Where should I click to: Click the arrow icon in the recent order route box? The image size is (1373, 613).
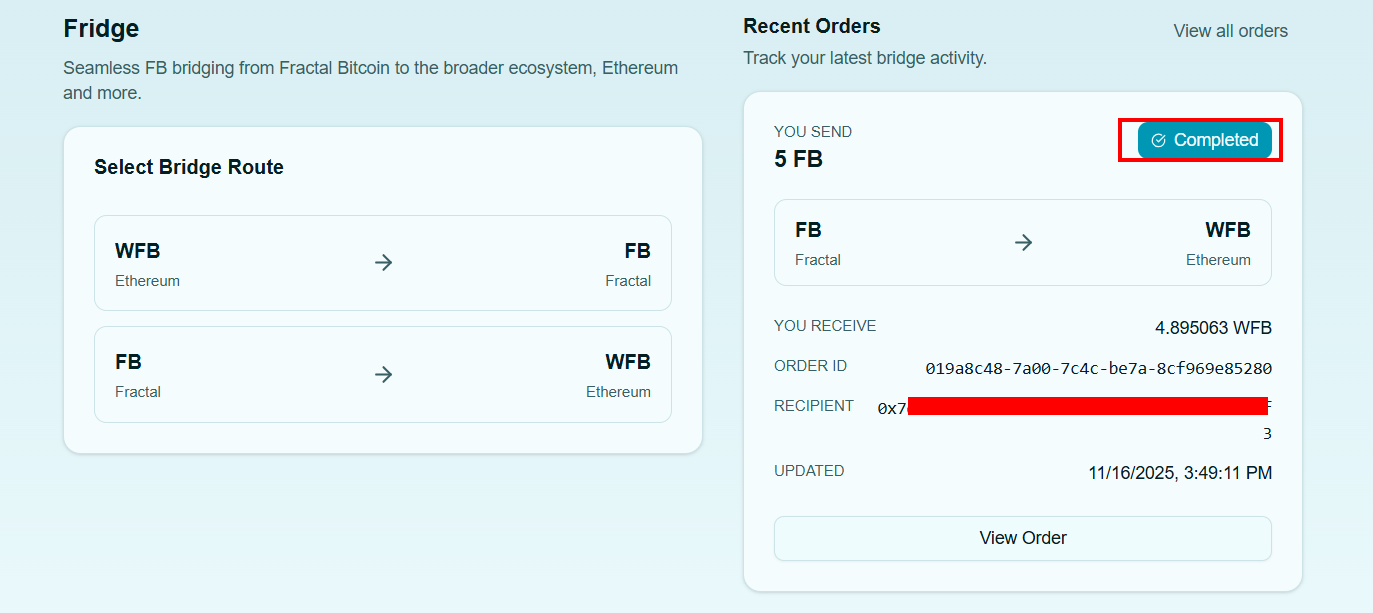coord(1023,243)
